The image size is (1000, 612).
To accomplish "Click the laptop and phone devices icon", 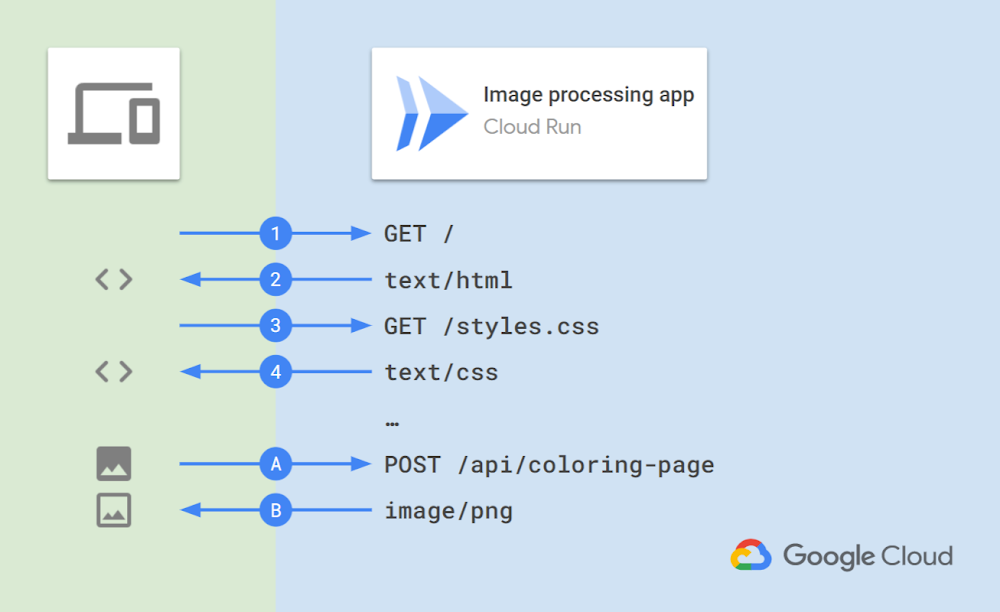I will (113, 112).
